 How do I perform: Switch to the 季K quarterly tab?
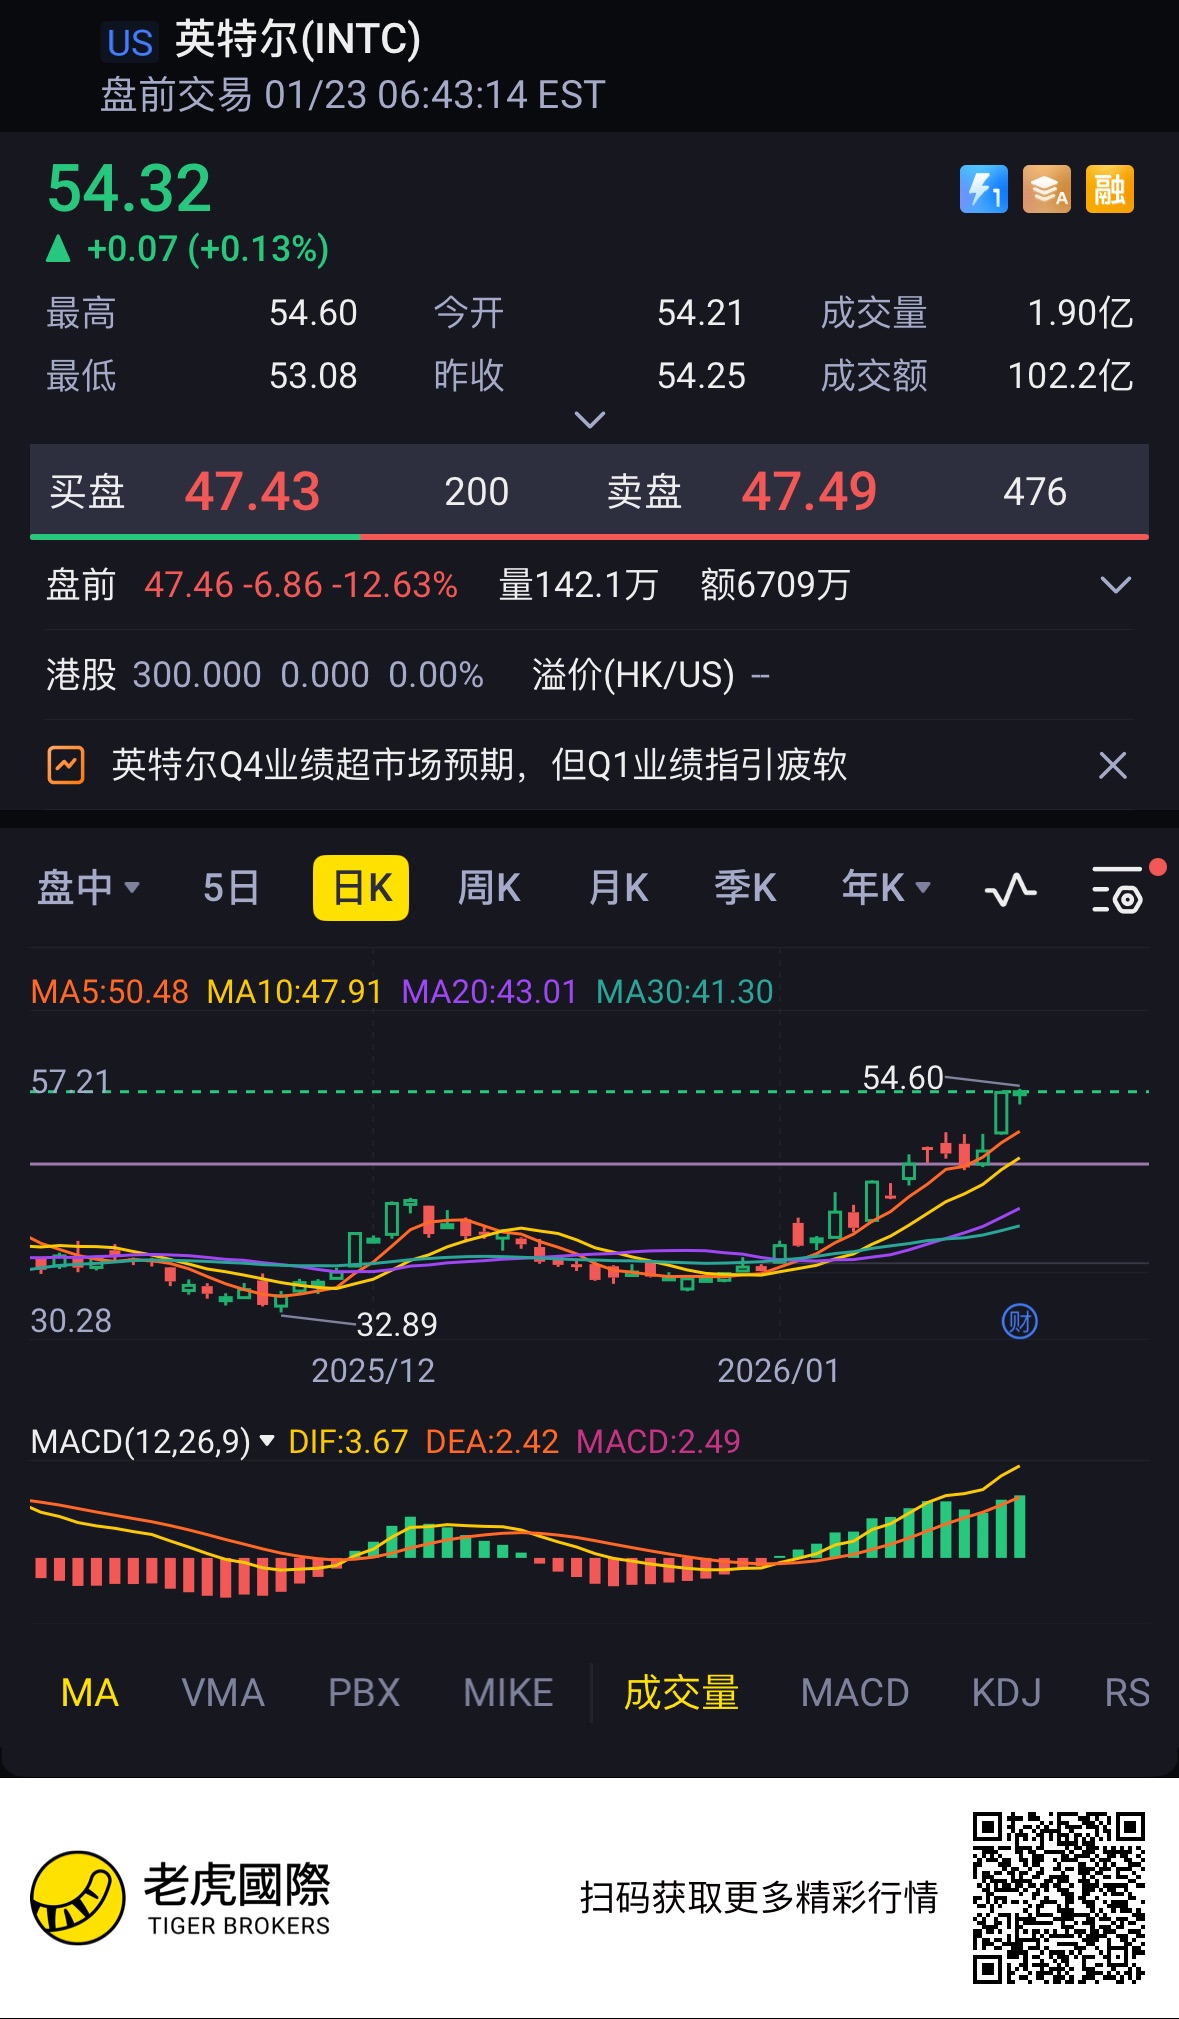745,887
